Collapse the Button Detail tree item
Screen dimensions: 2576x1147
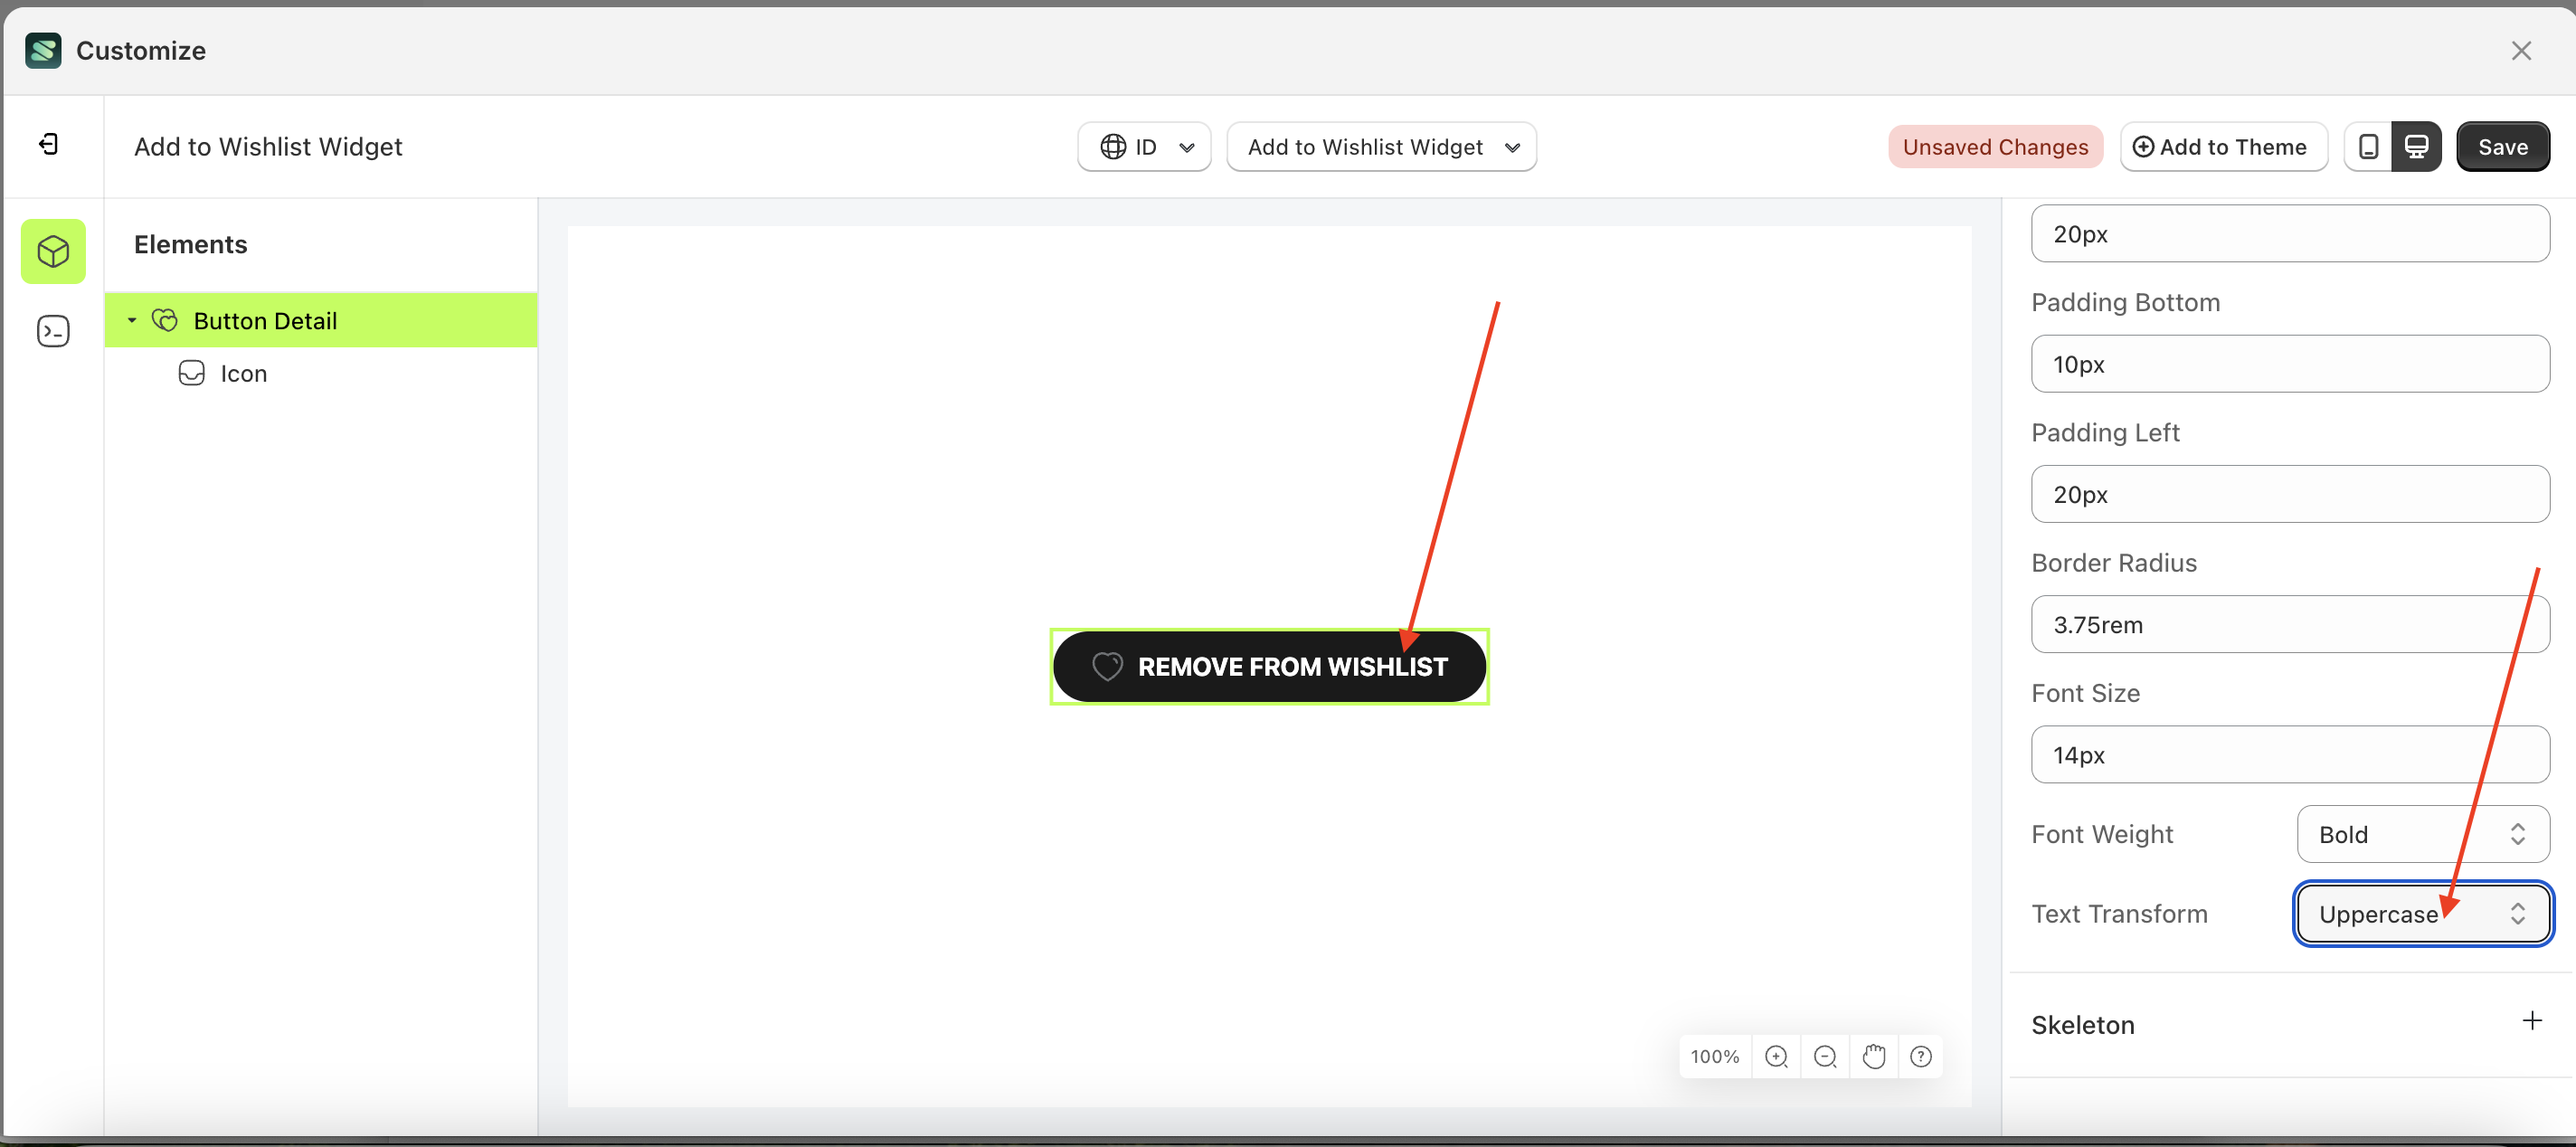(132, 320)
